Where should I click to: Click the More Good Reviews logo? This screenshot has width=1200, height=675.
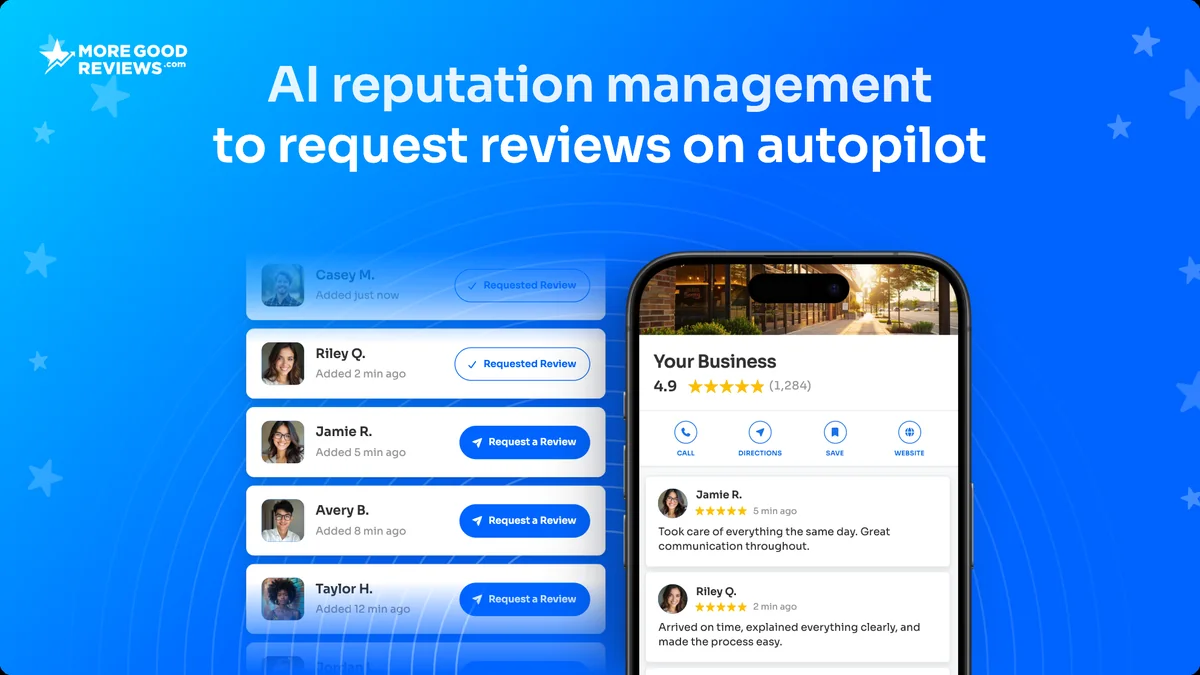[x=113, y=57]
